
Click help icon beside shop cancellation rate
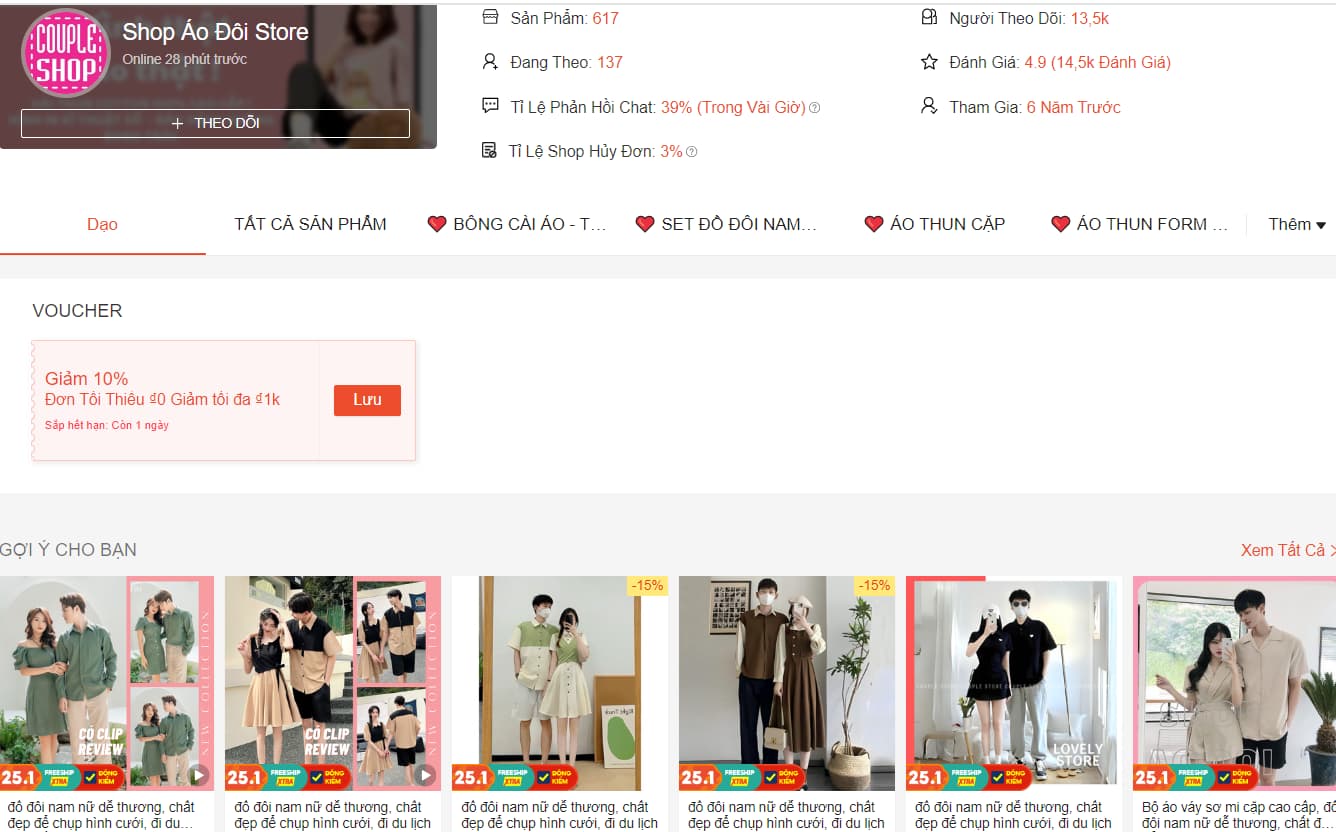point(691,152)
